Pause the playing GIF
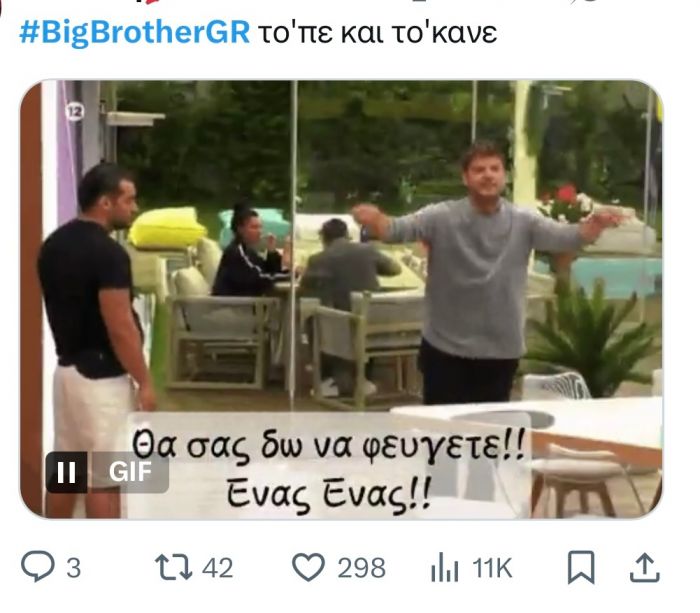Screen dimensions: 700x613 (67, 472)
